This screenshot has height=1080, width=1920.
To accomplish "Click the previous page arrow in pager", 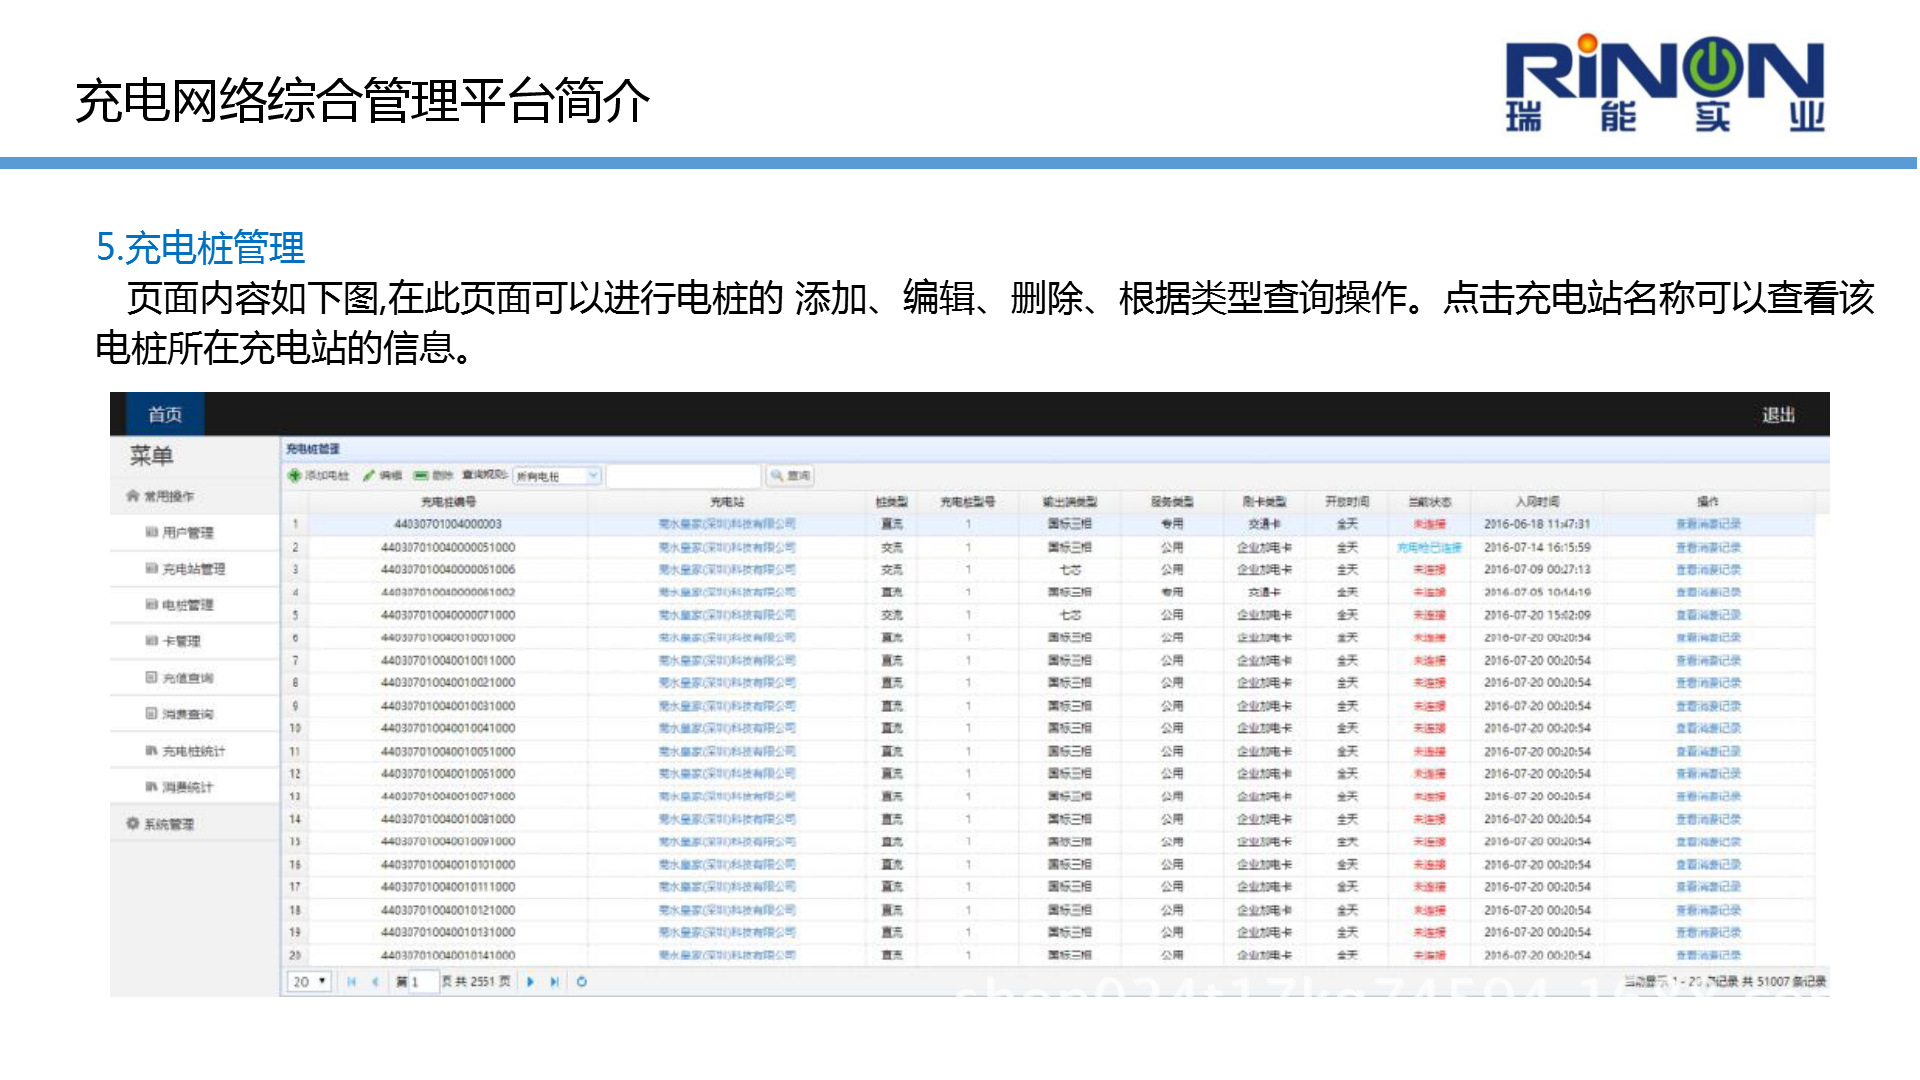I will tap(375, 982).
